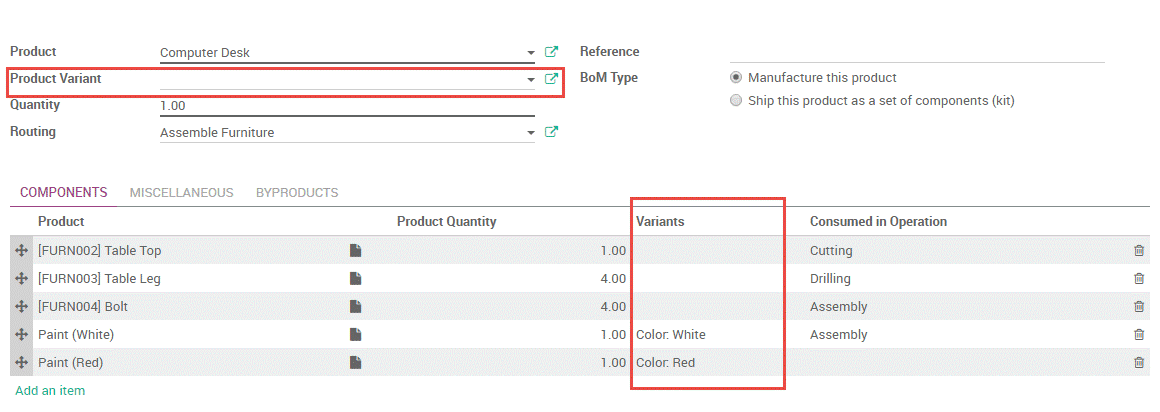Switch to the Miscellaneous tab
Image resolution: width=1160 pixels, height=412 pixels.
[x=181, y=193]
